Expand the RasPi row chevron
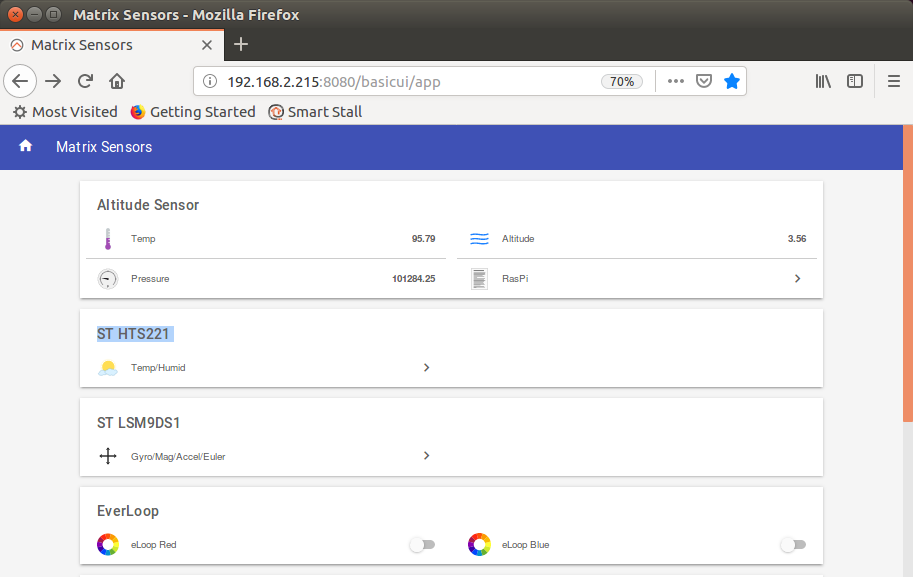The image size is (913, 577). point(797,279)
